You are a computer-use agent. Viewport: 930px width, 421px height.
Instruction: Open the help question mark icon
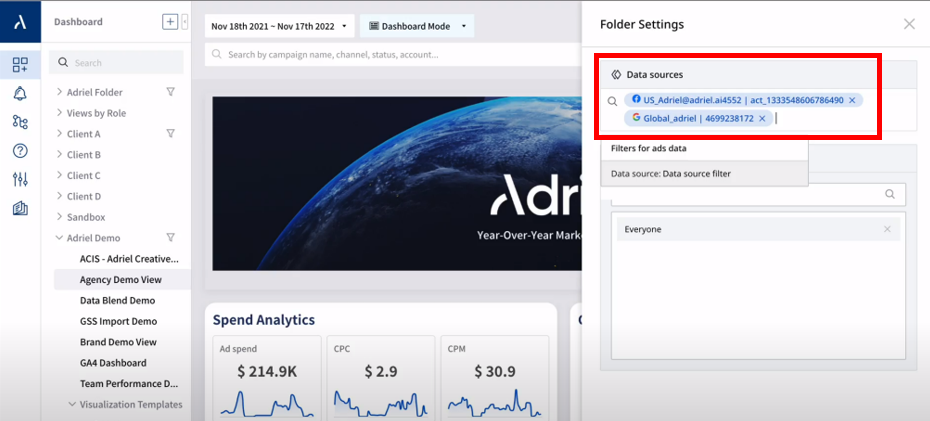[20, 151]
